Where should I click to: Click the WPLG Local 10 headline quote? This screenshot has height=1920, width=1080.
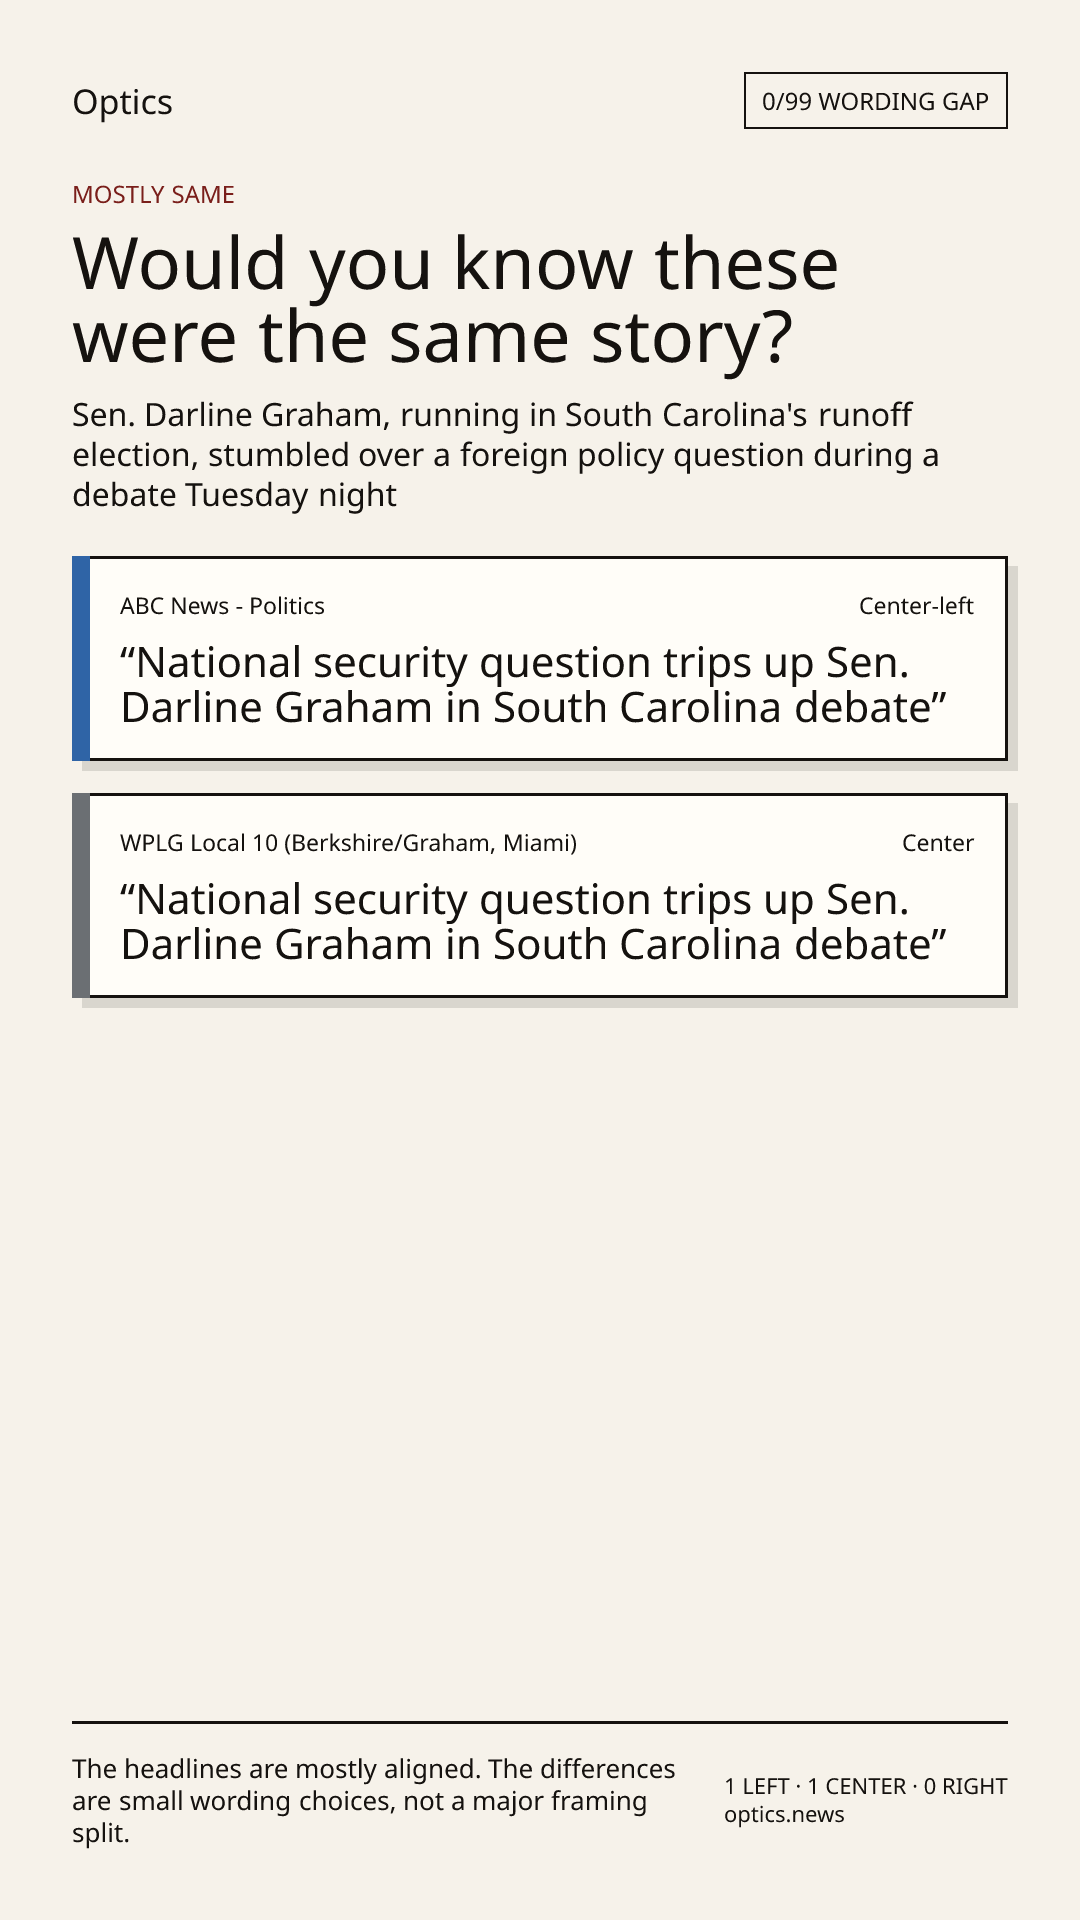[533, 922]
